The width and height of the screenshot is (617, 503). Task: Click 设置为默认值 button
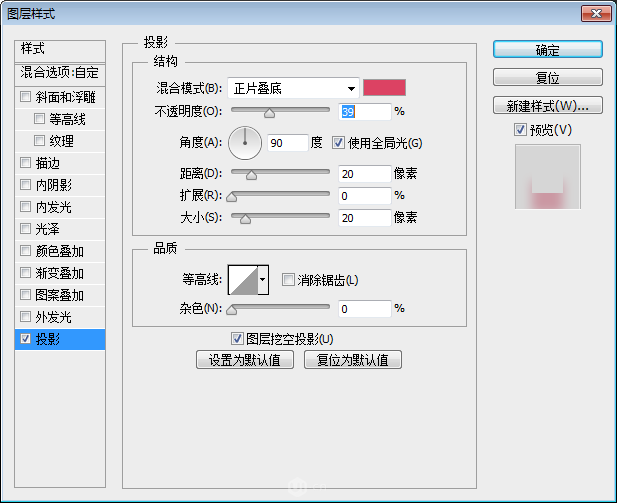click(245, 360)
